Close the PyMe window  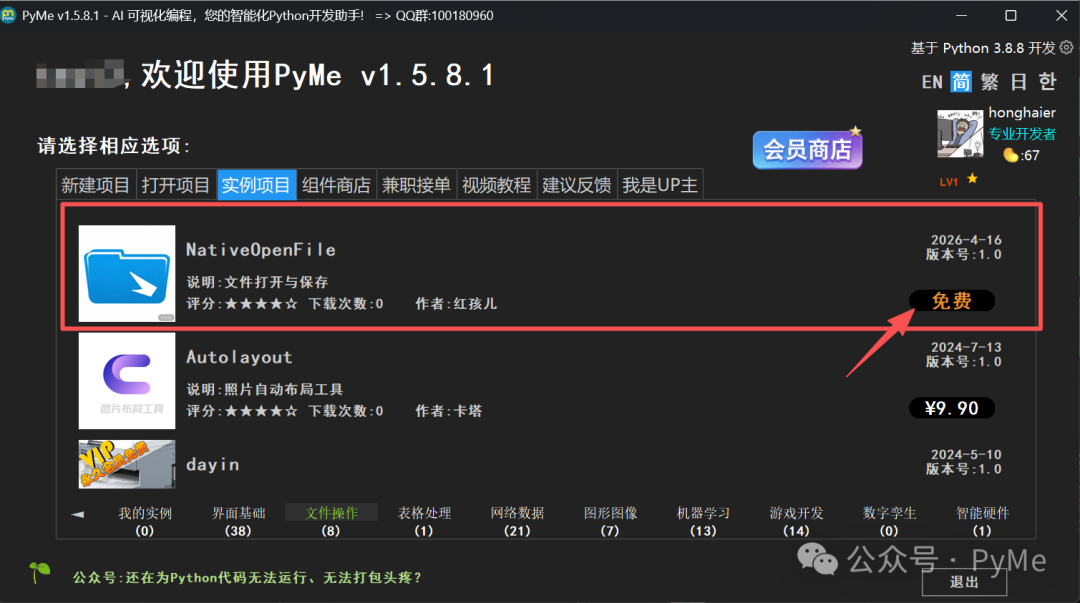pos(1061,15)
